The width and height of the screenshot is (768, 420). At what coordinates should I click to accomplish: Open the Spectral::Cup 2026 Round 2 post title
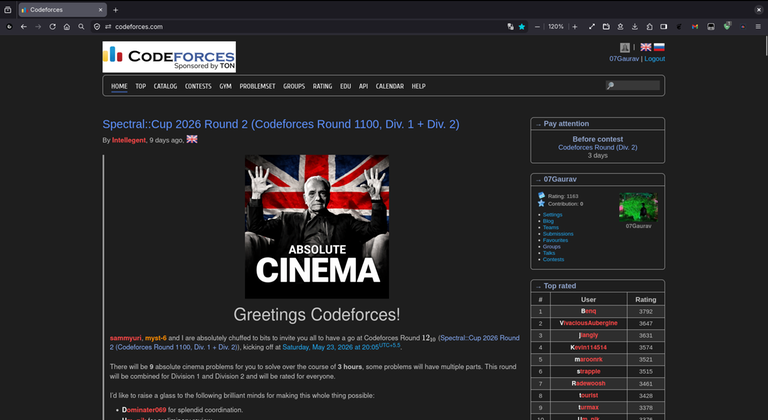[x=281, y=124]
